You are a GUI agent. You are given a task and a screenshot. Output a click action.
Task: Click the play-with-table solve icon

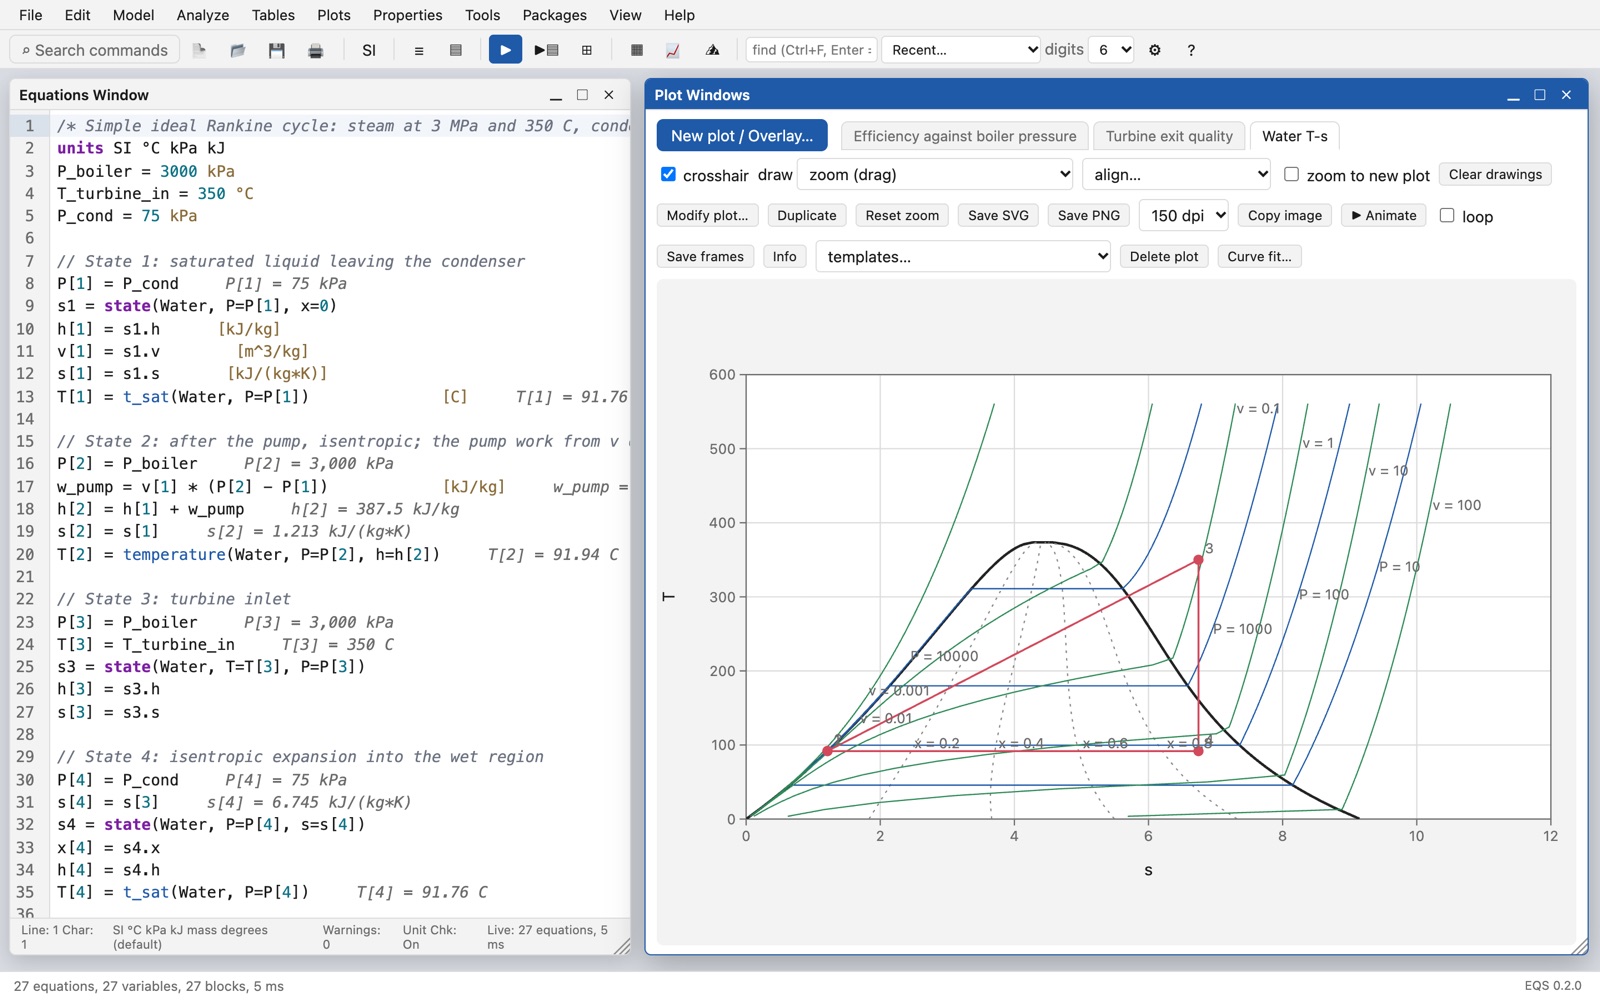546,50
